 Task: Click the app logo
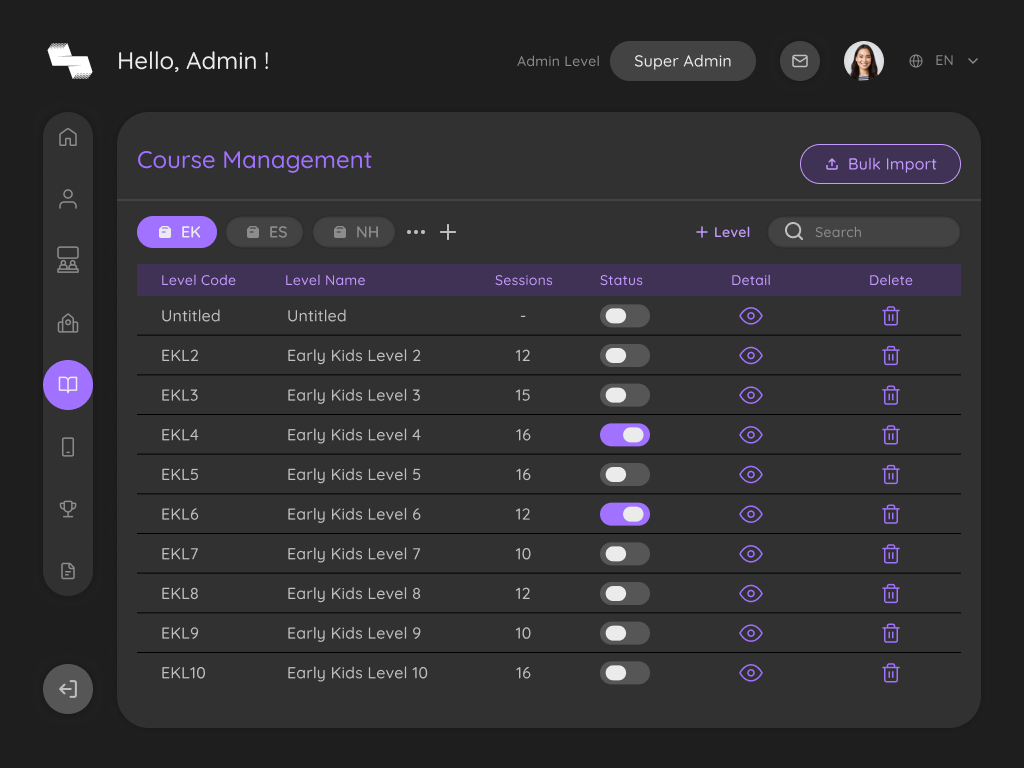click(x=70, y=61)
